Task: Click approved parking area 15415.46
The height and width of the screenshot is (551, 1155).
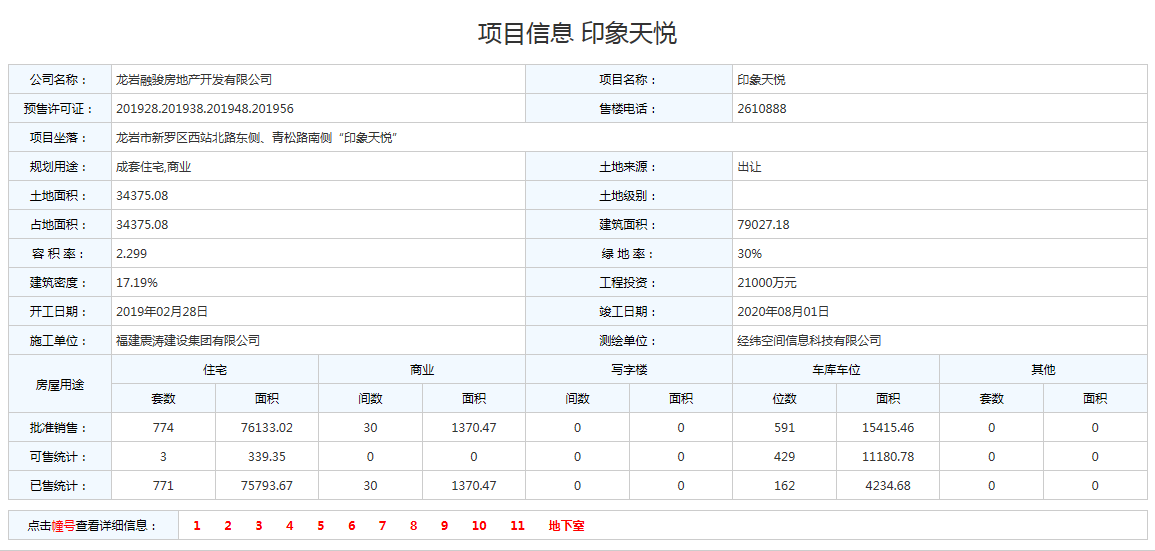Action: (x=888, y=428)
